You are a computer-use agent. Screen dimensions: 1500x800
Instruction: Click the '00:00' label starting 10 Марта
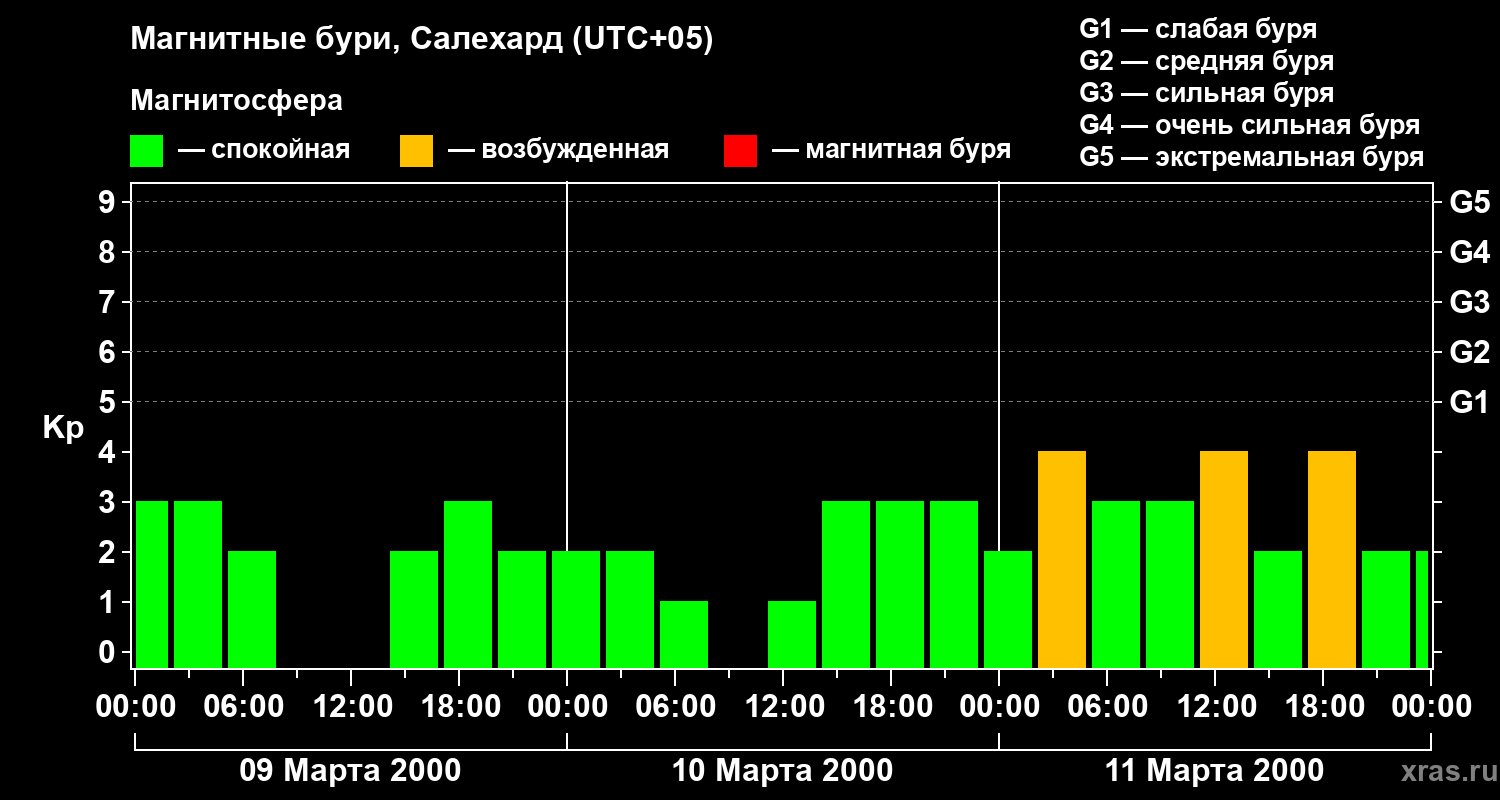click(x=567, y=707)
